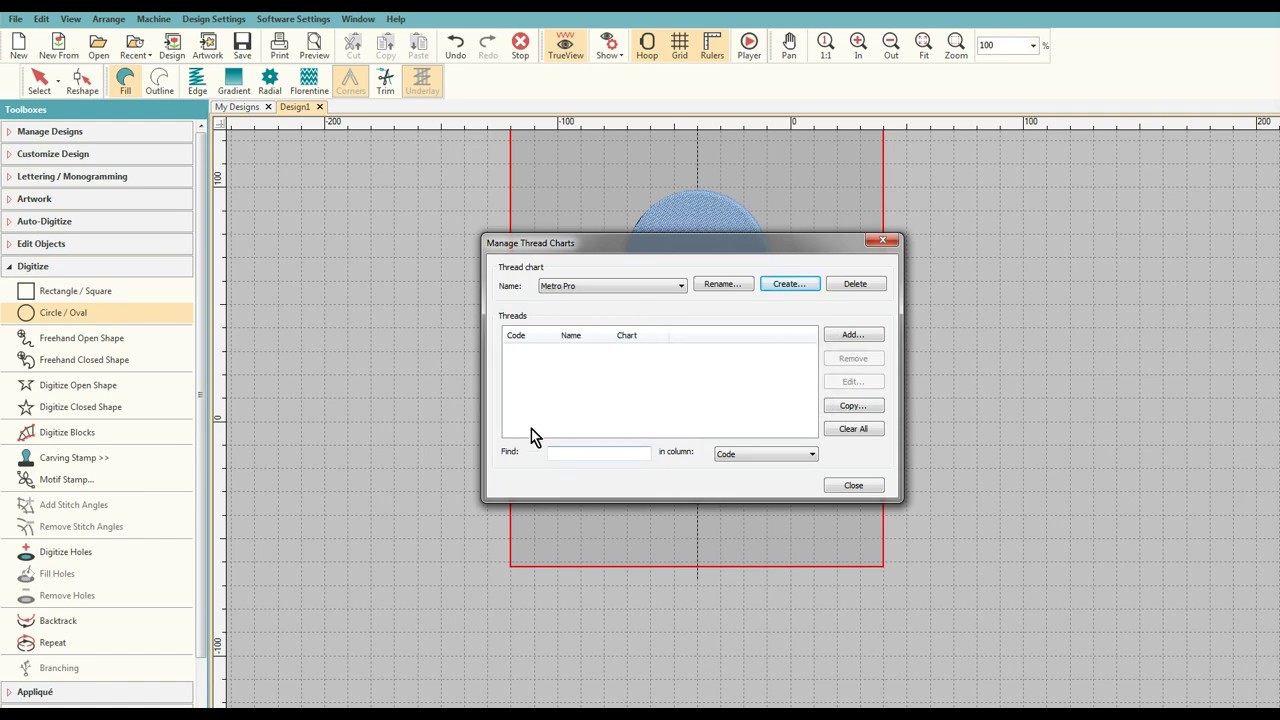Screen dimensions: 1280x720
Task: Expand the Customize Design toolbox
Action: [x=97, y=154]
